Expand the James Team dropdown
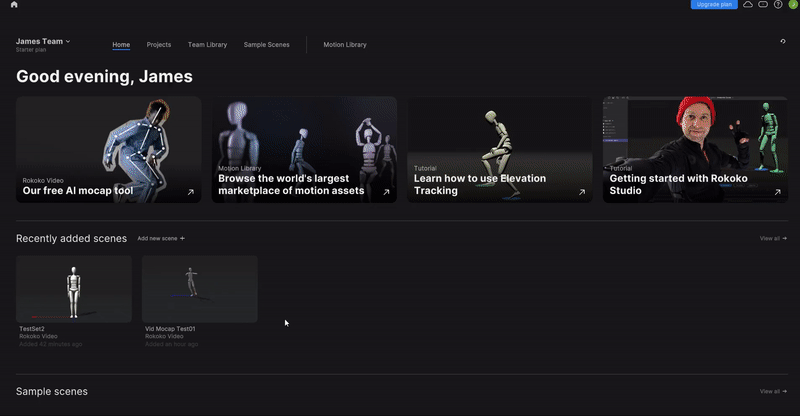800x416 pixels. [x=43, y=41]
